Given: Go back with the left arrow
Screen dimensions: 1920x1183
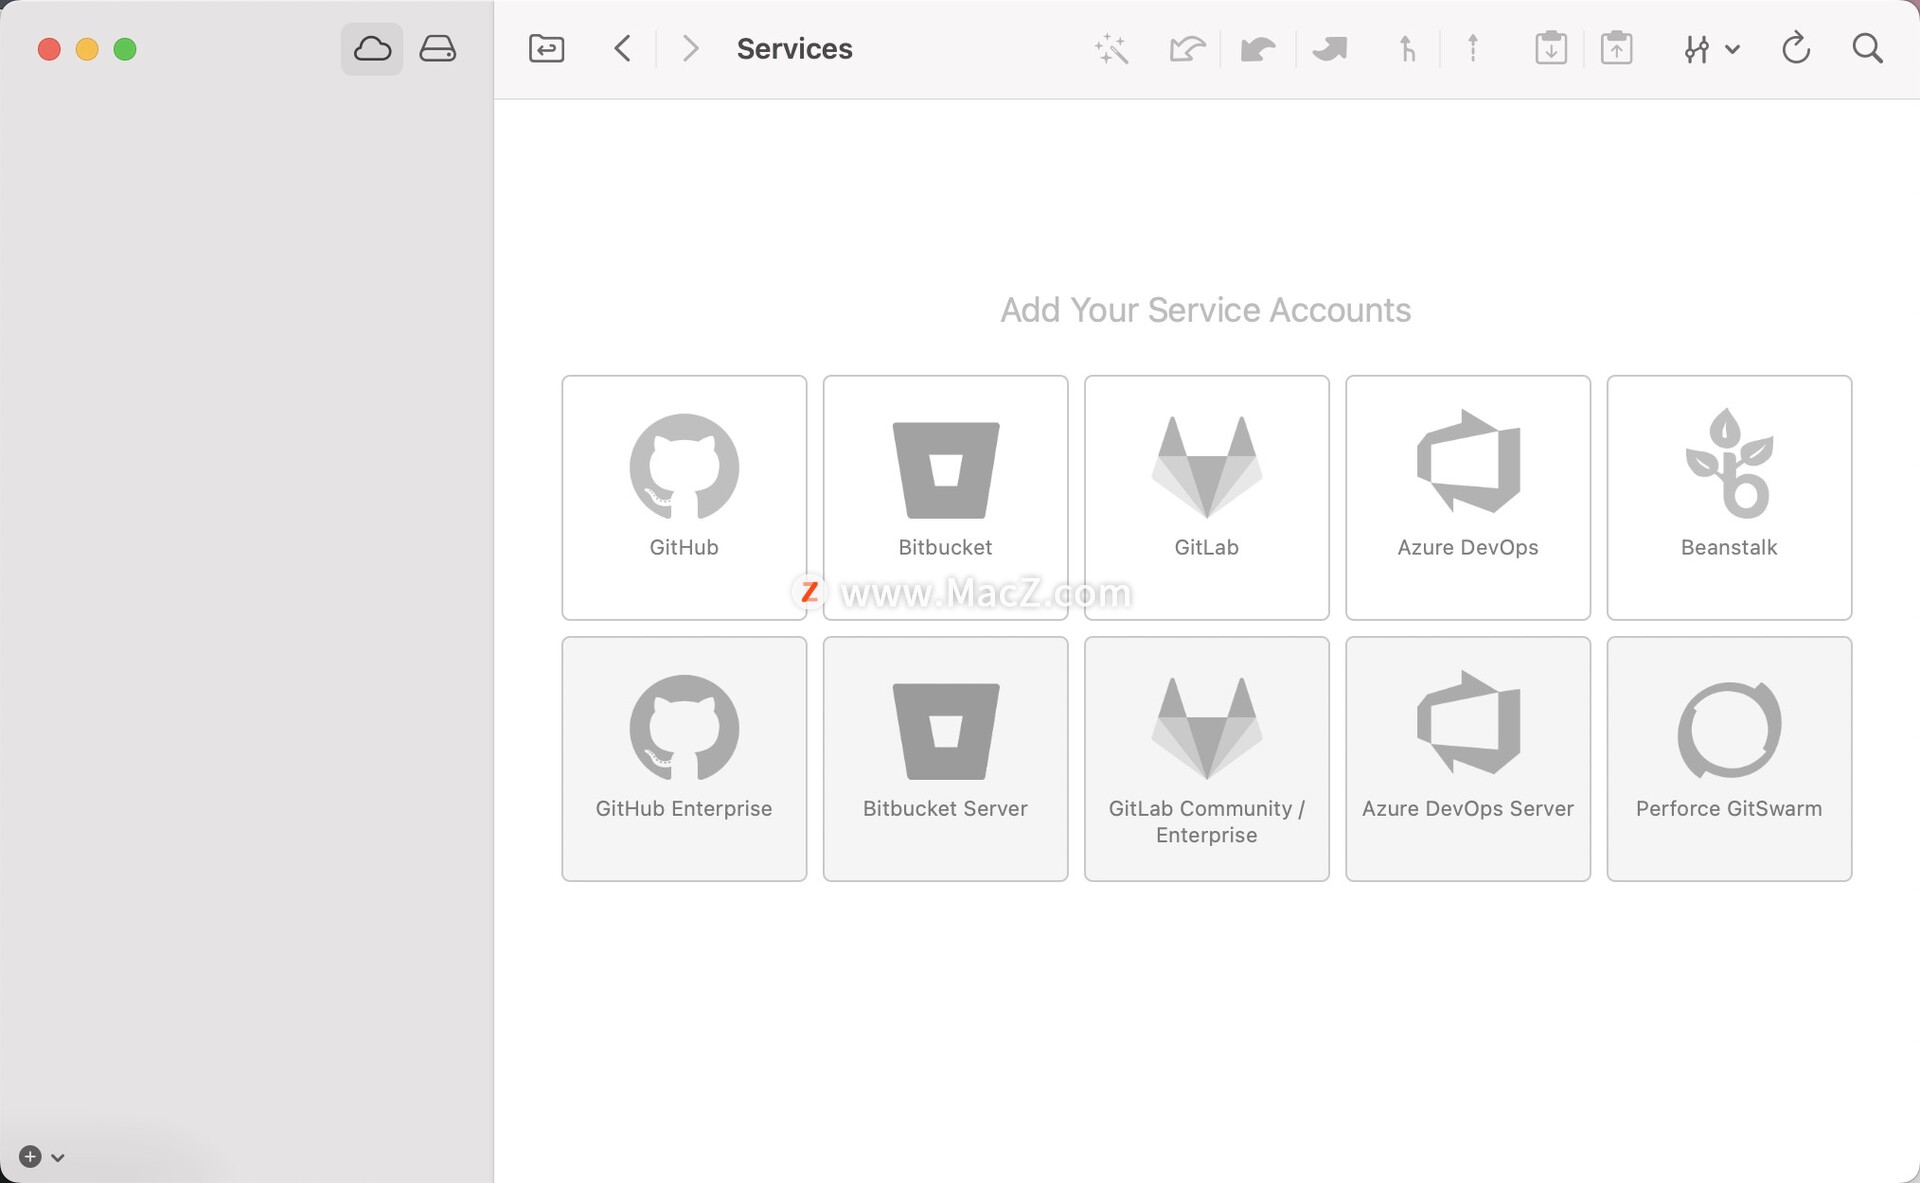Looking at the screenshot, I should pos(622,48).
